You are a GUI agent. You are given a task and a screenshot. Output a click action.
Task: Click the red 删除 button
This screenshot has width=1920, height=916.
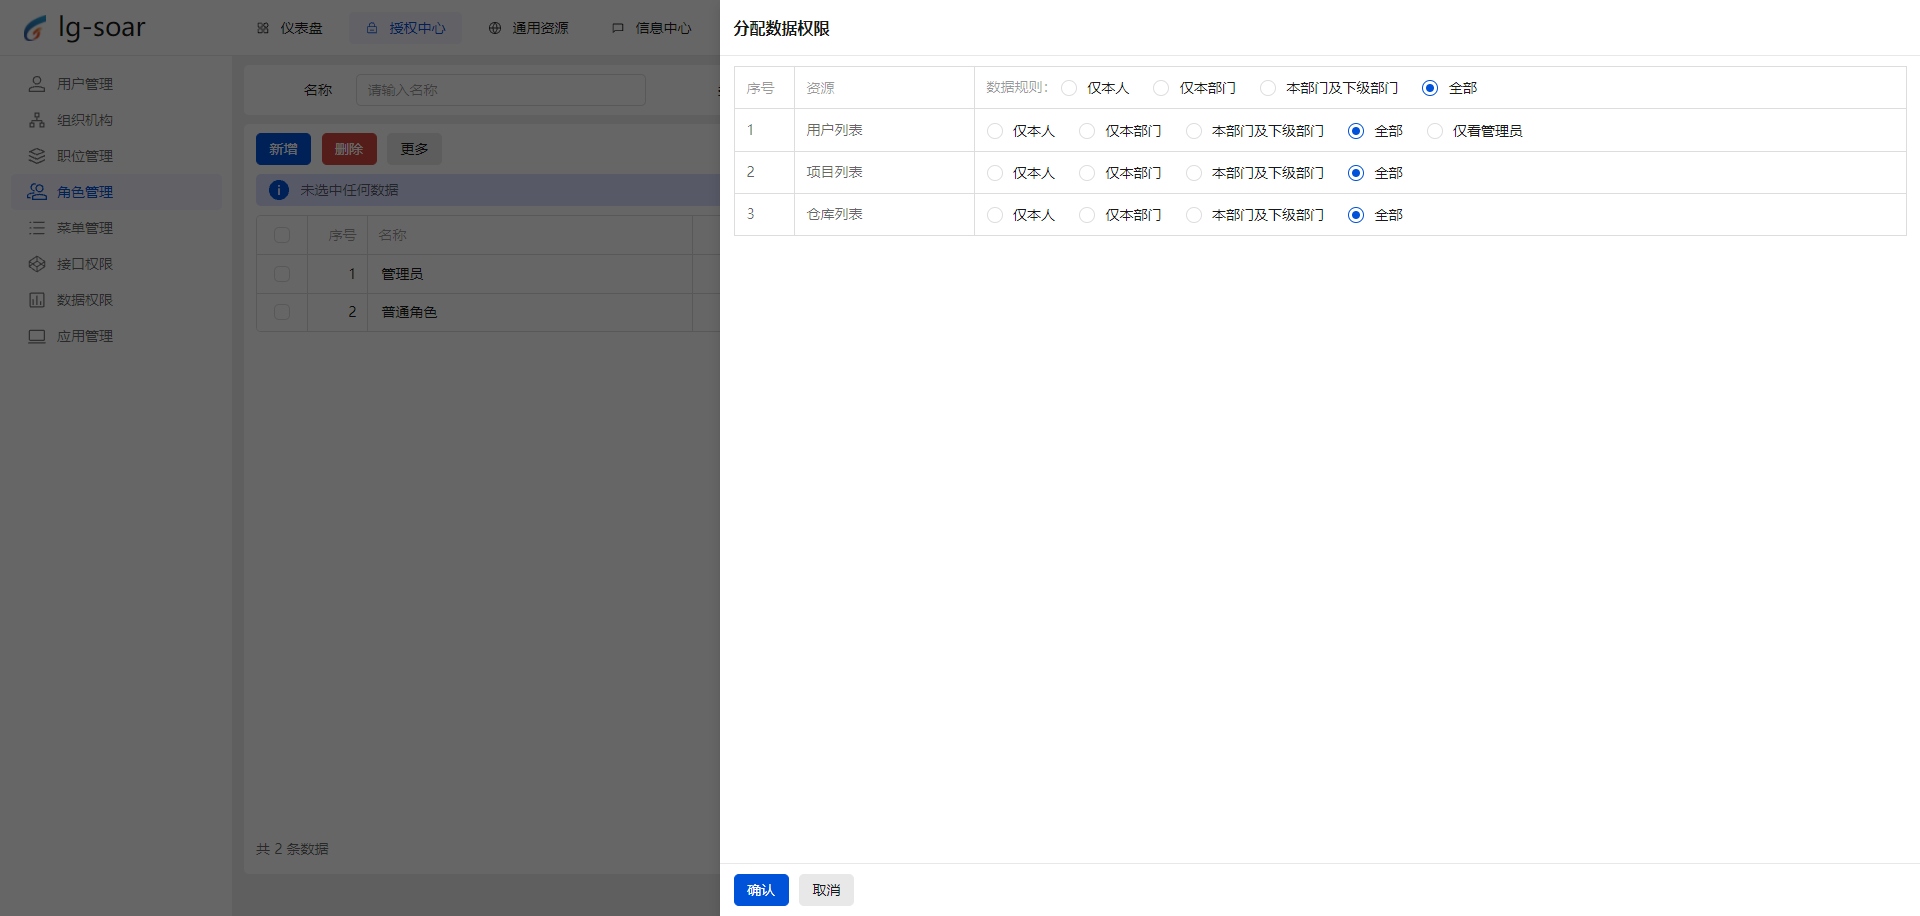pos(349,149)
